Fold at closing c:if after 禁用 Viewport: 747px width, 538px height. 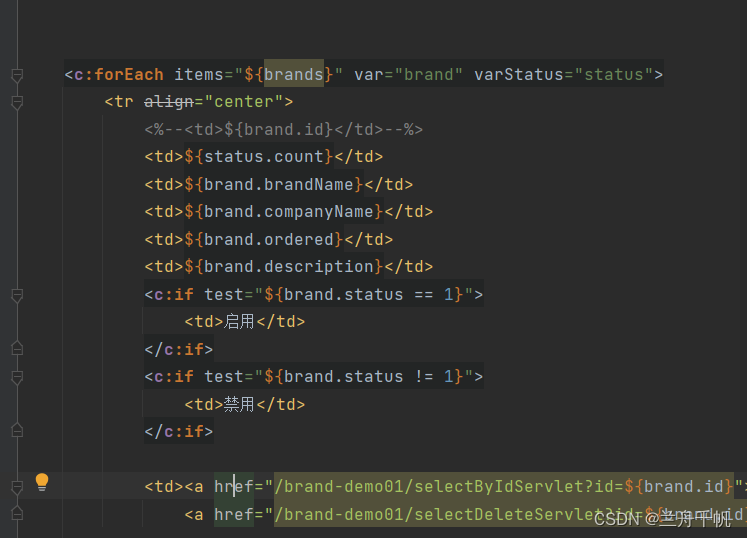pos(17,431)
